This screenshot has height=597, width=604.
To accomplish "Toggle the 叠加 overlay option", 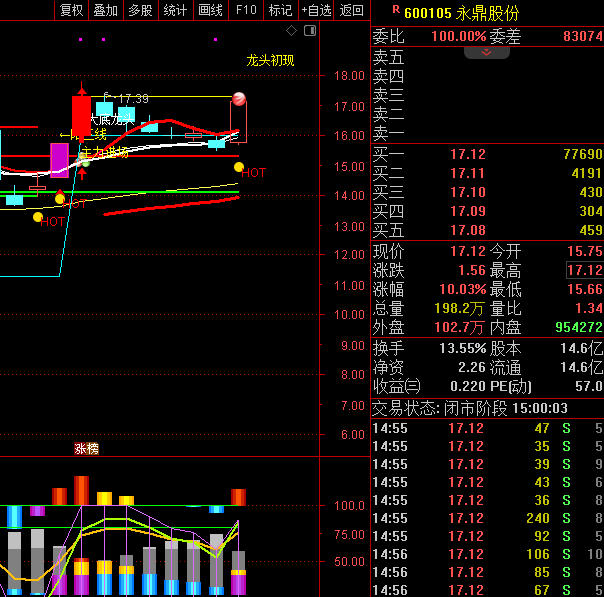I will pos(105,10).
